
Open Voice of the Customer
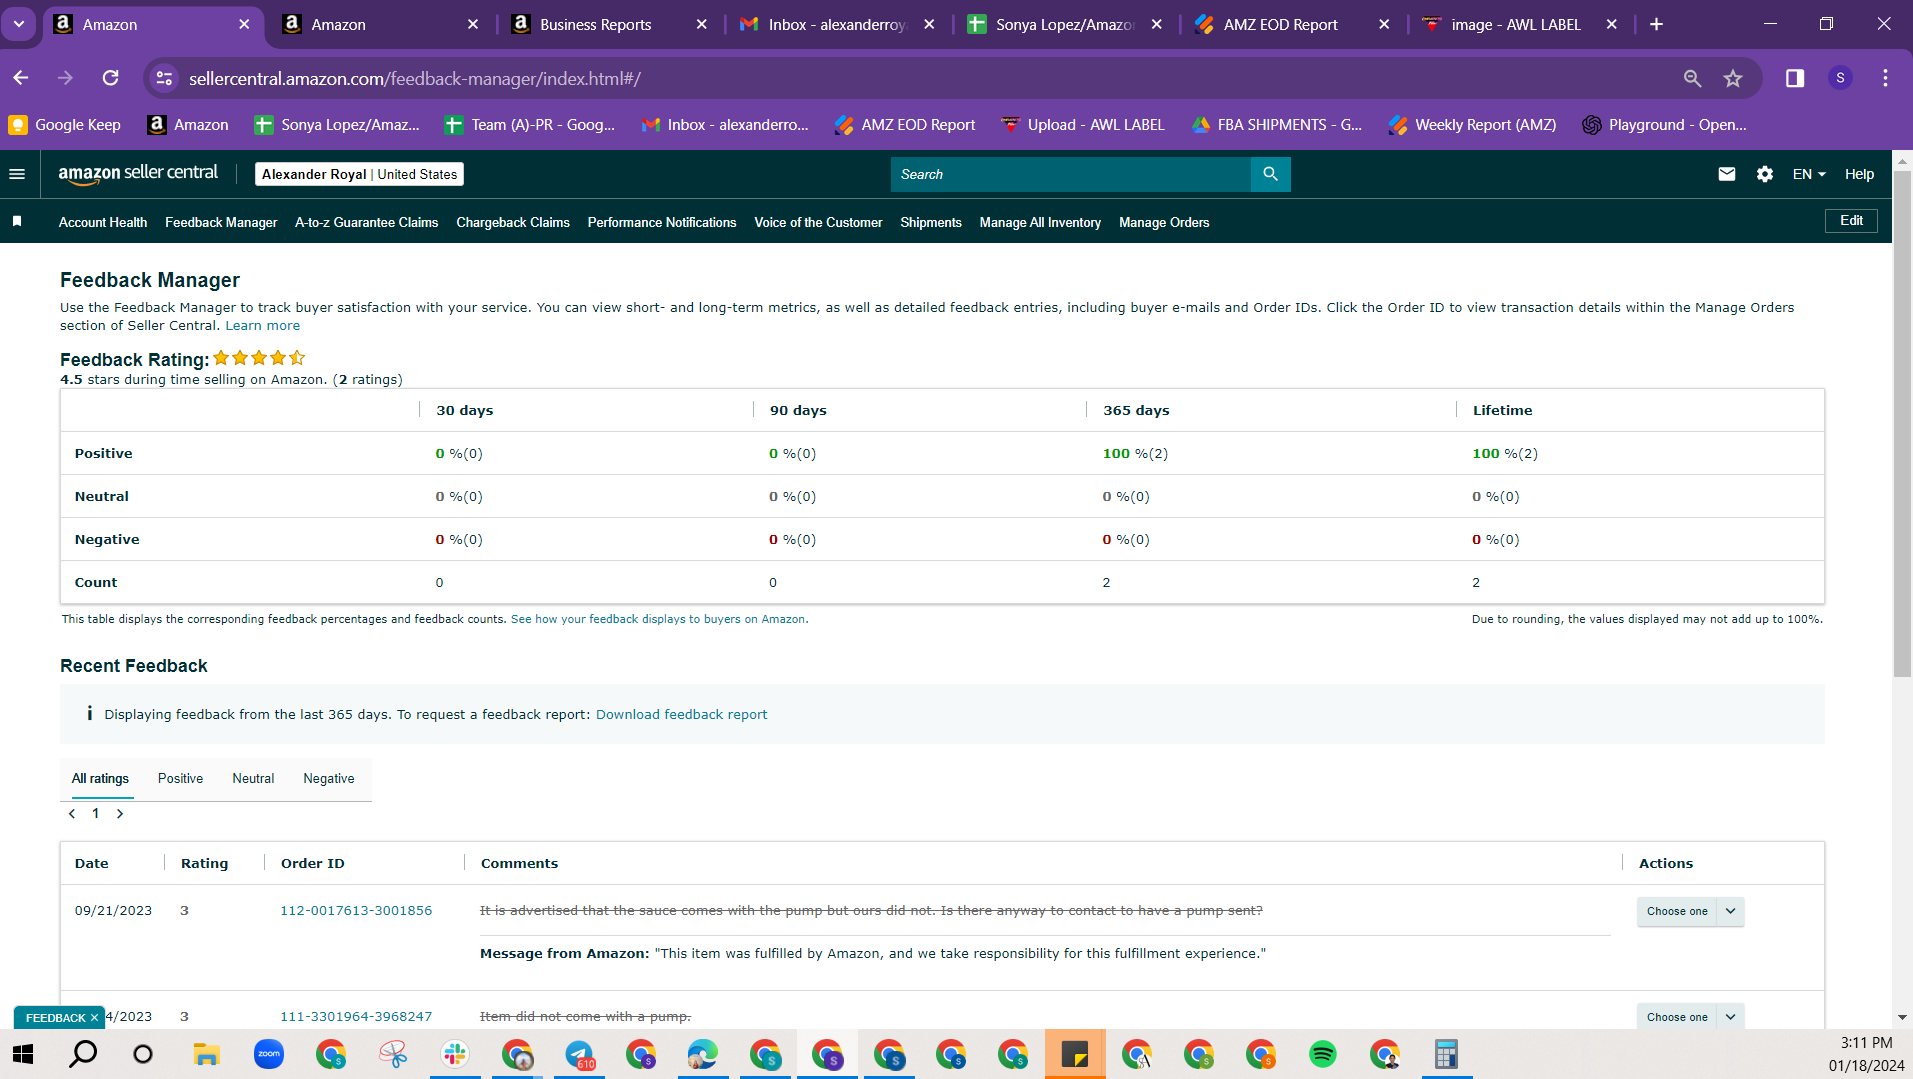coord(818,222)
